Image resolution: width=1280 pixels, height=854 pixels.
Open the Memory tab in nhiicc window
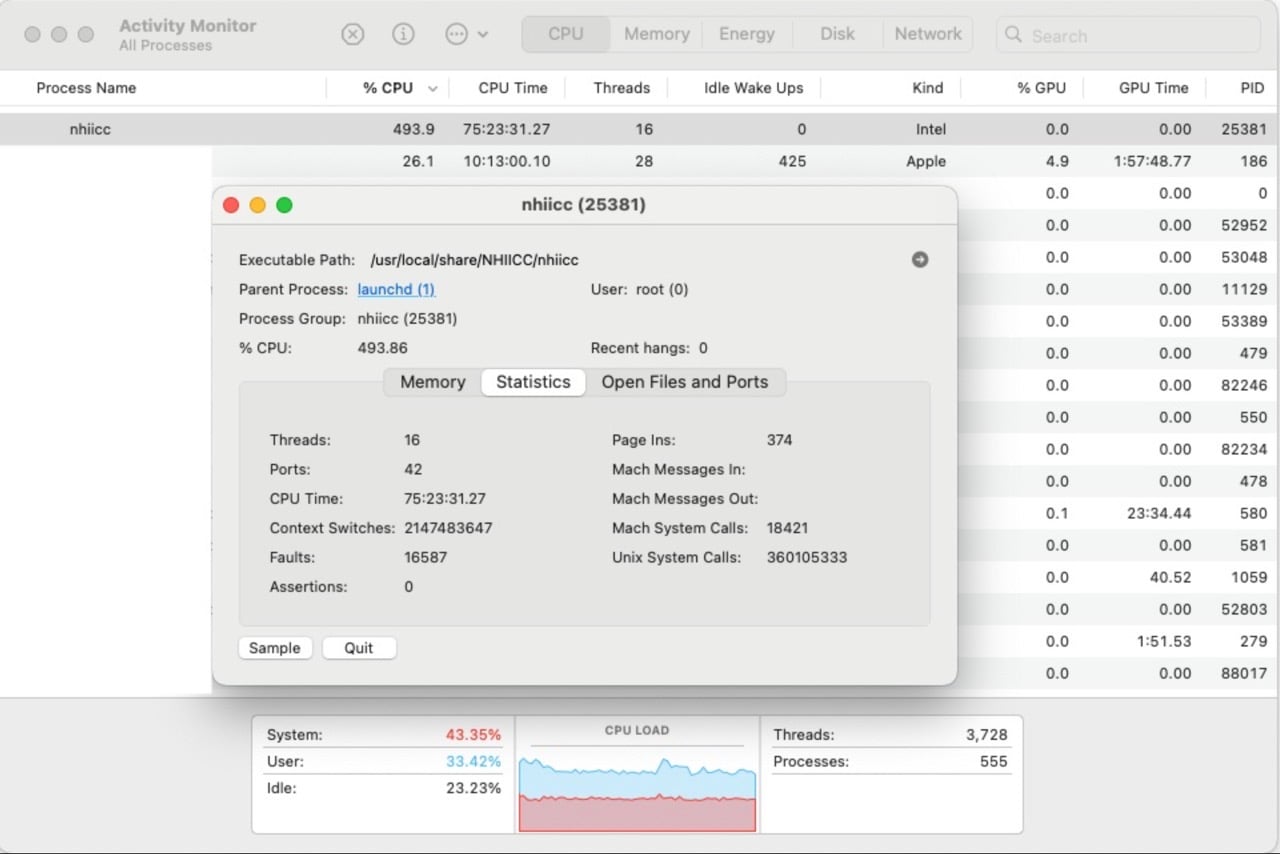433,382
